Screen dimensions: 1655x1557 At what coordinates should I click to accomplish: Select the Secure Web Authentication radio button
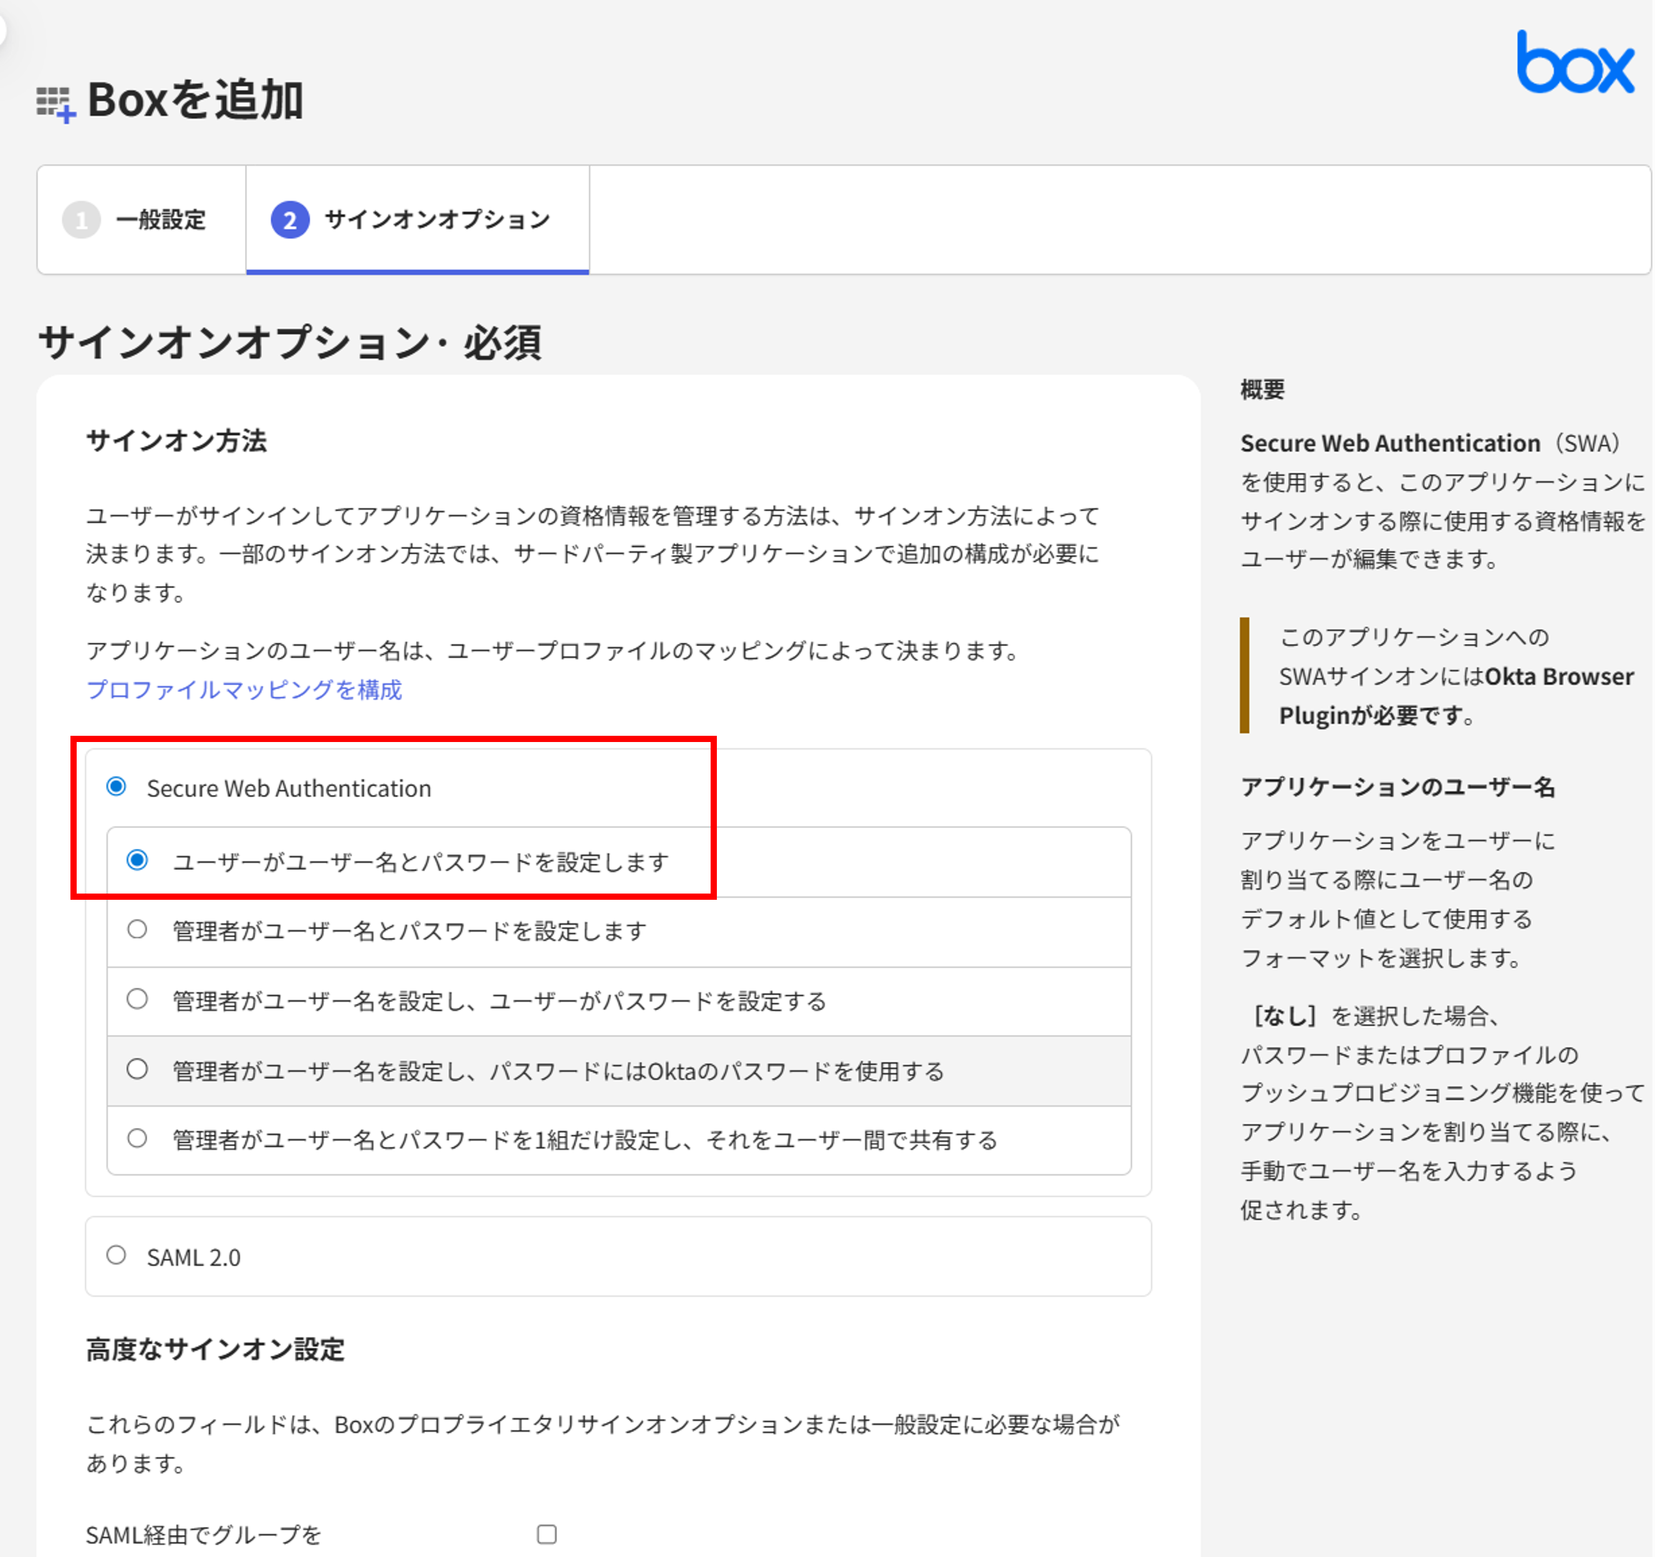(117, 787)
